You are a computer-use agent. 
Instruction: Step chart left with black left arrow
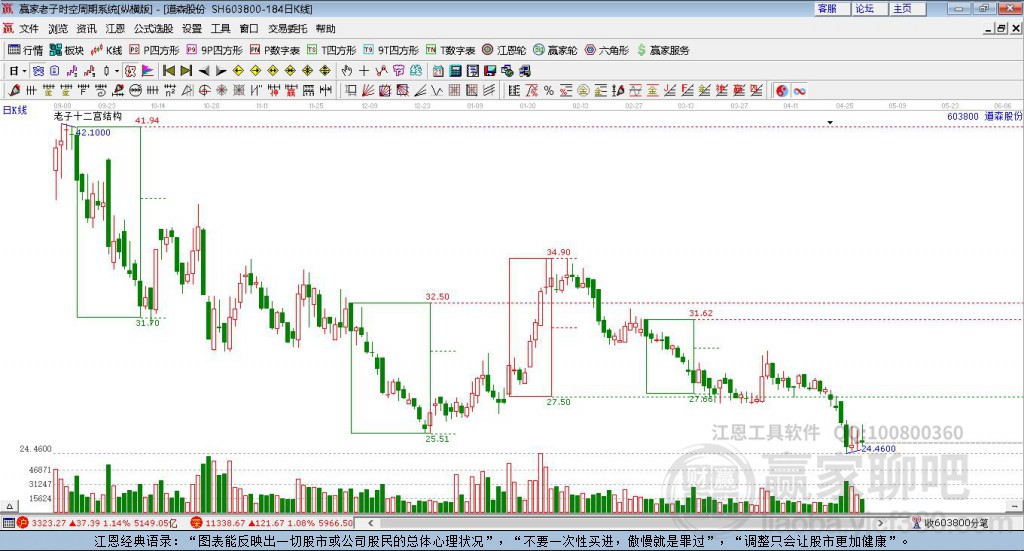point(204,71)
